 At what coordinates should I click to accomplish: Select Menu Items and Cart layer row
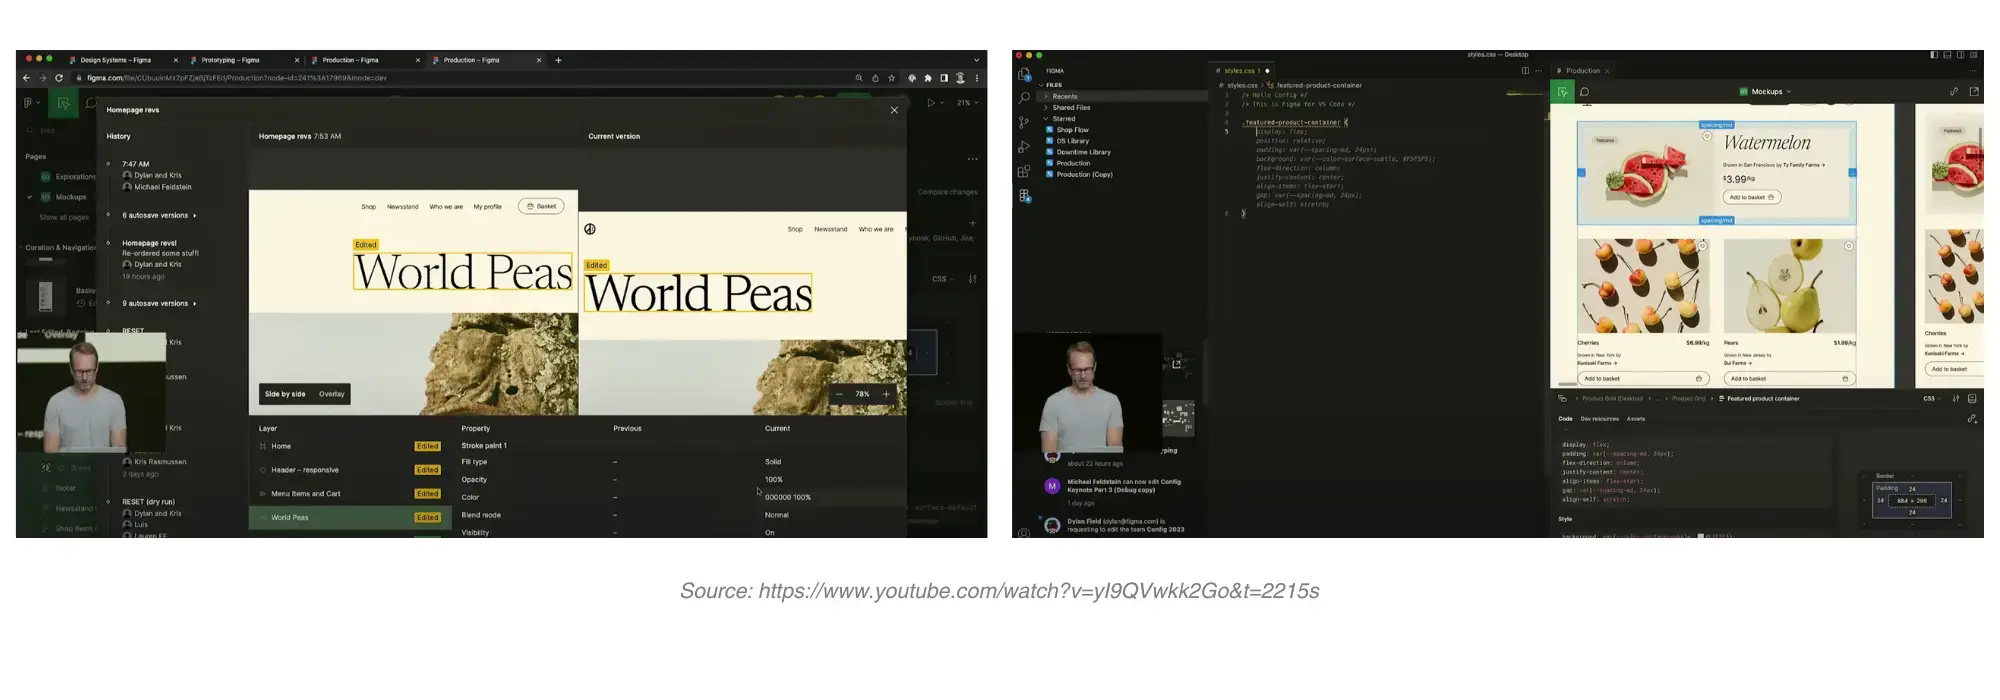[350, 494]
